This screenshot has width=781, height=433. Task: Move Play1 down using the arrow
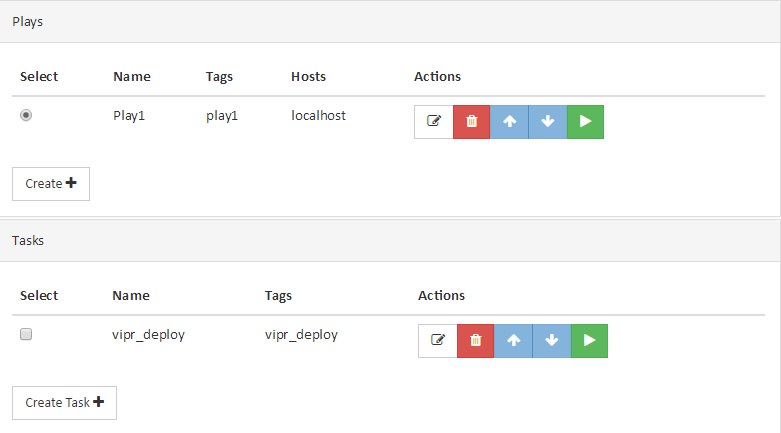click(x=548, y=122)
